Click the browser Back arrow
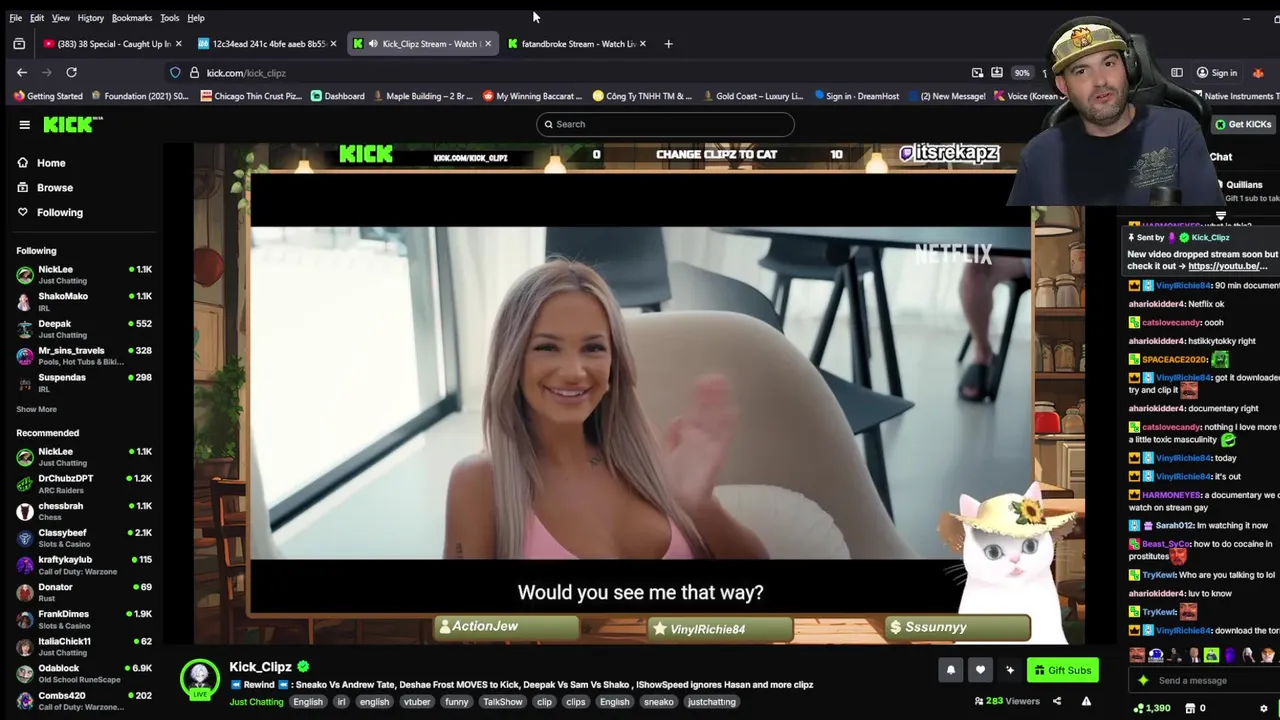The width and height of the screenshot is (1280, 720). pos(22,73)
